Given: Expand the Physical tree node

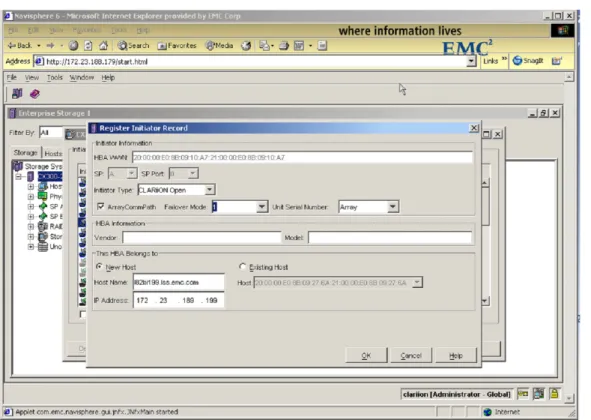Looking at the screenshot, I should (31, 196).
